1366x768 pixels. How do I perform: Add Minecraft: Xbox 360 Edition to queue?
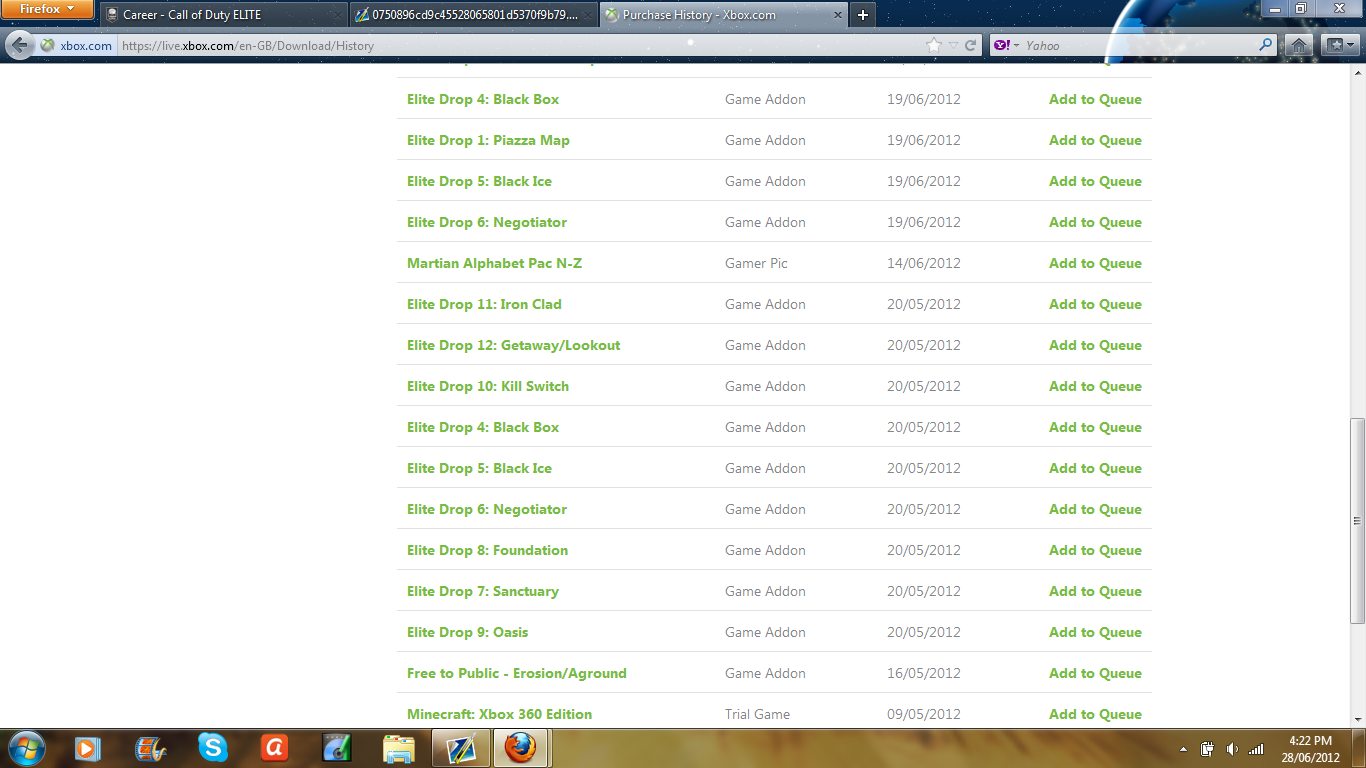1095,714
